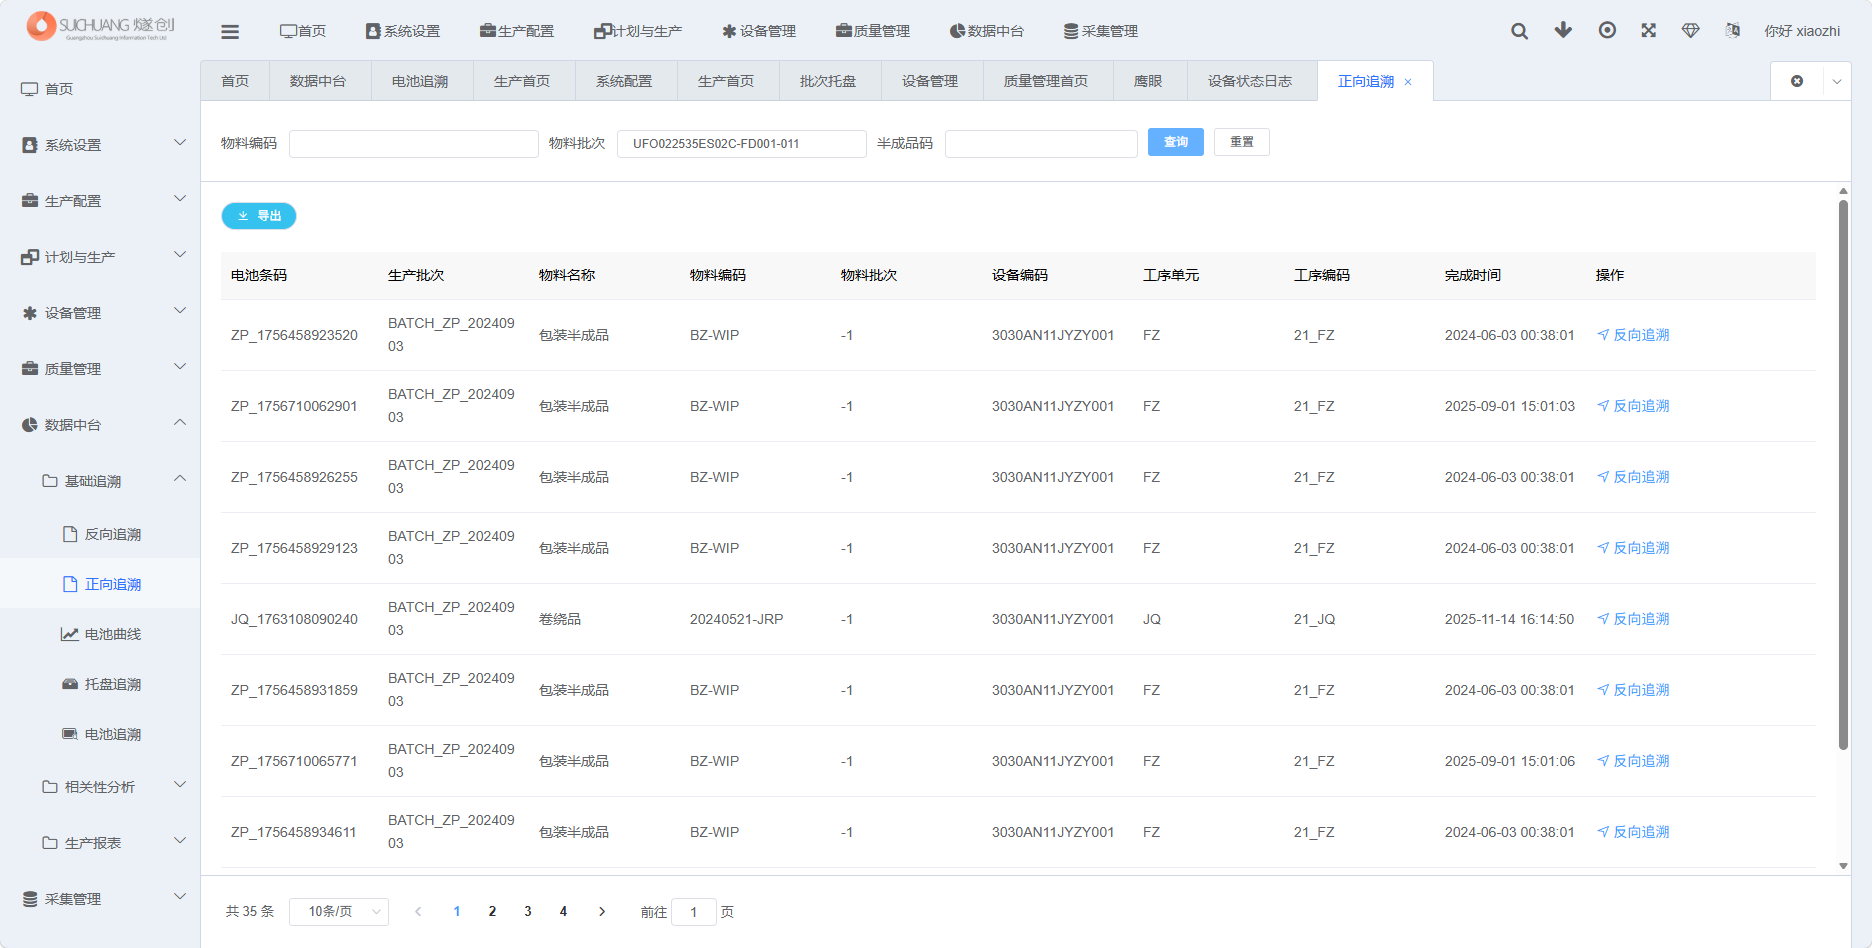Image resolution: width=1872 pixels, height=948 pixels.
Task: Expand the 生产报表 folder
Action: pyautogui.click(x=100, y=843)
